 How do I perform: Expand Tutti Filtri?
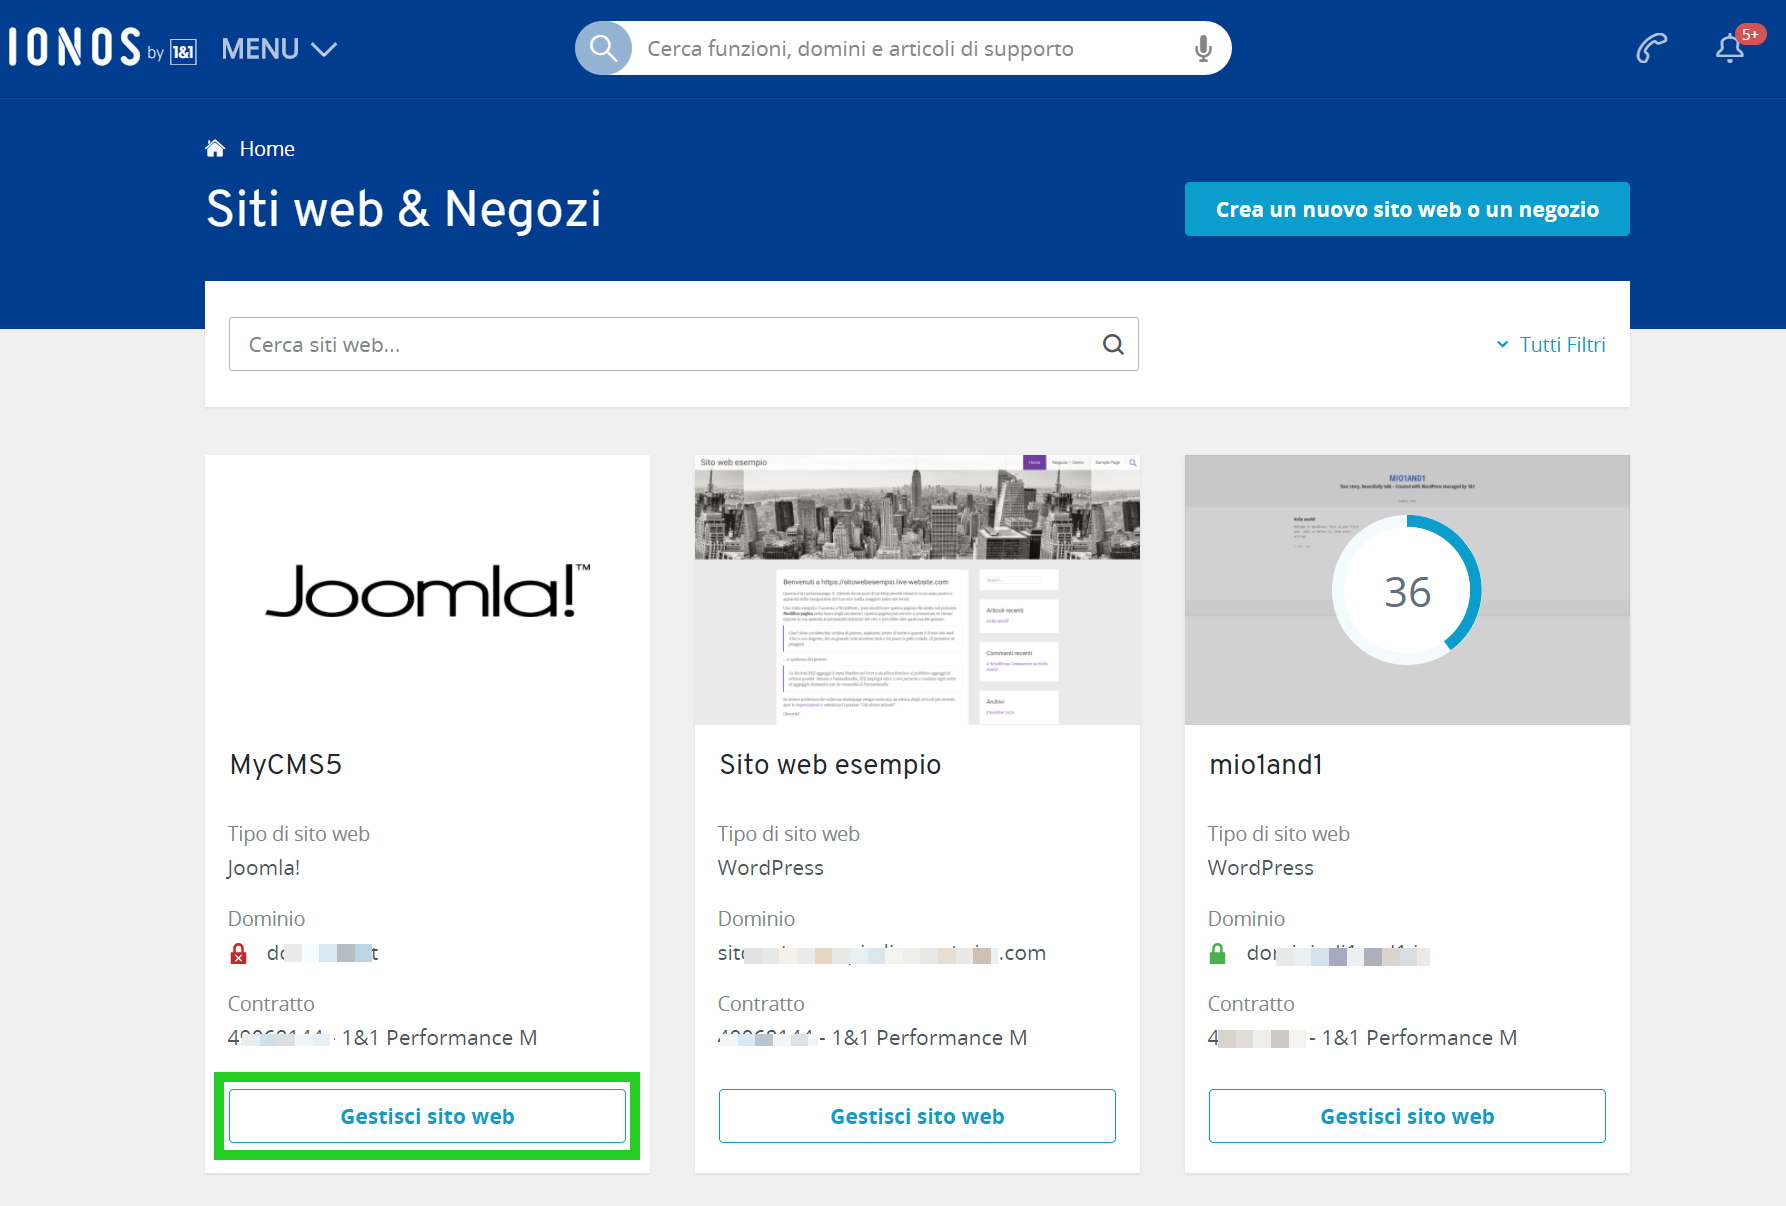[1551, 344]
